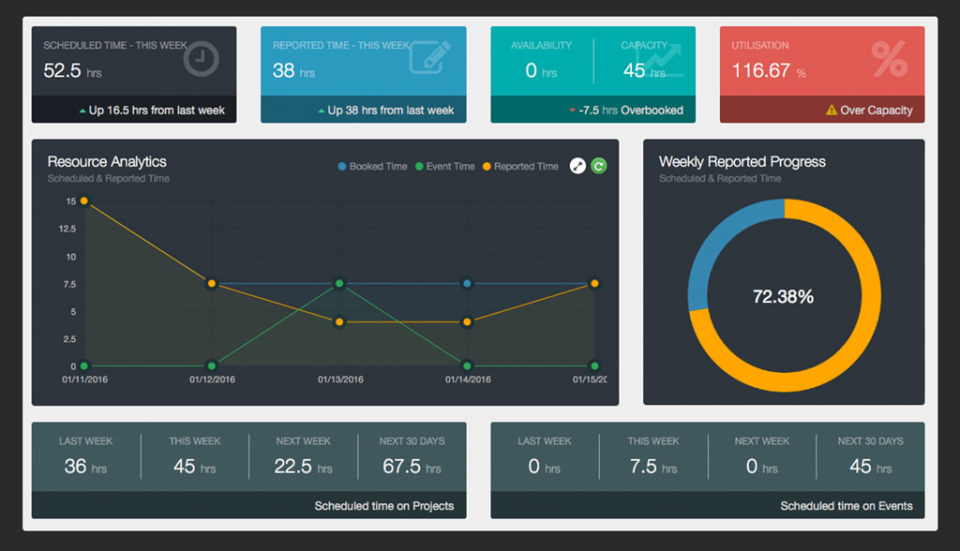960x551 pixels.
Task: Click the Resource Analytics title
Action: 107,162
